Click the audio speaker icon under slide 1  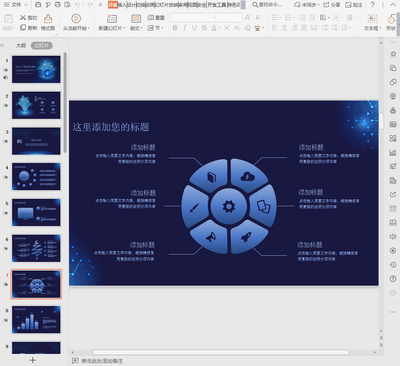[6, 77]
